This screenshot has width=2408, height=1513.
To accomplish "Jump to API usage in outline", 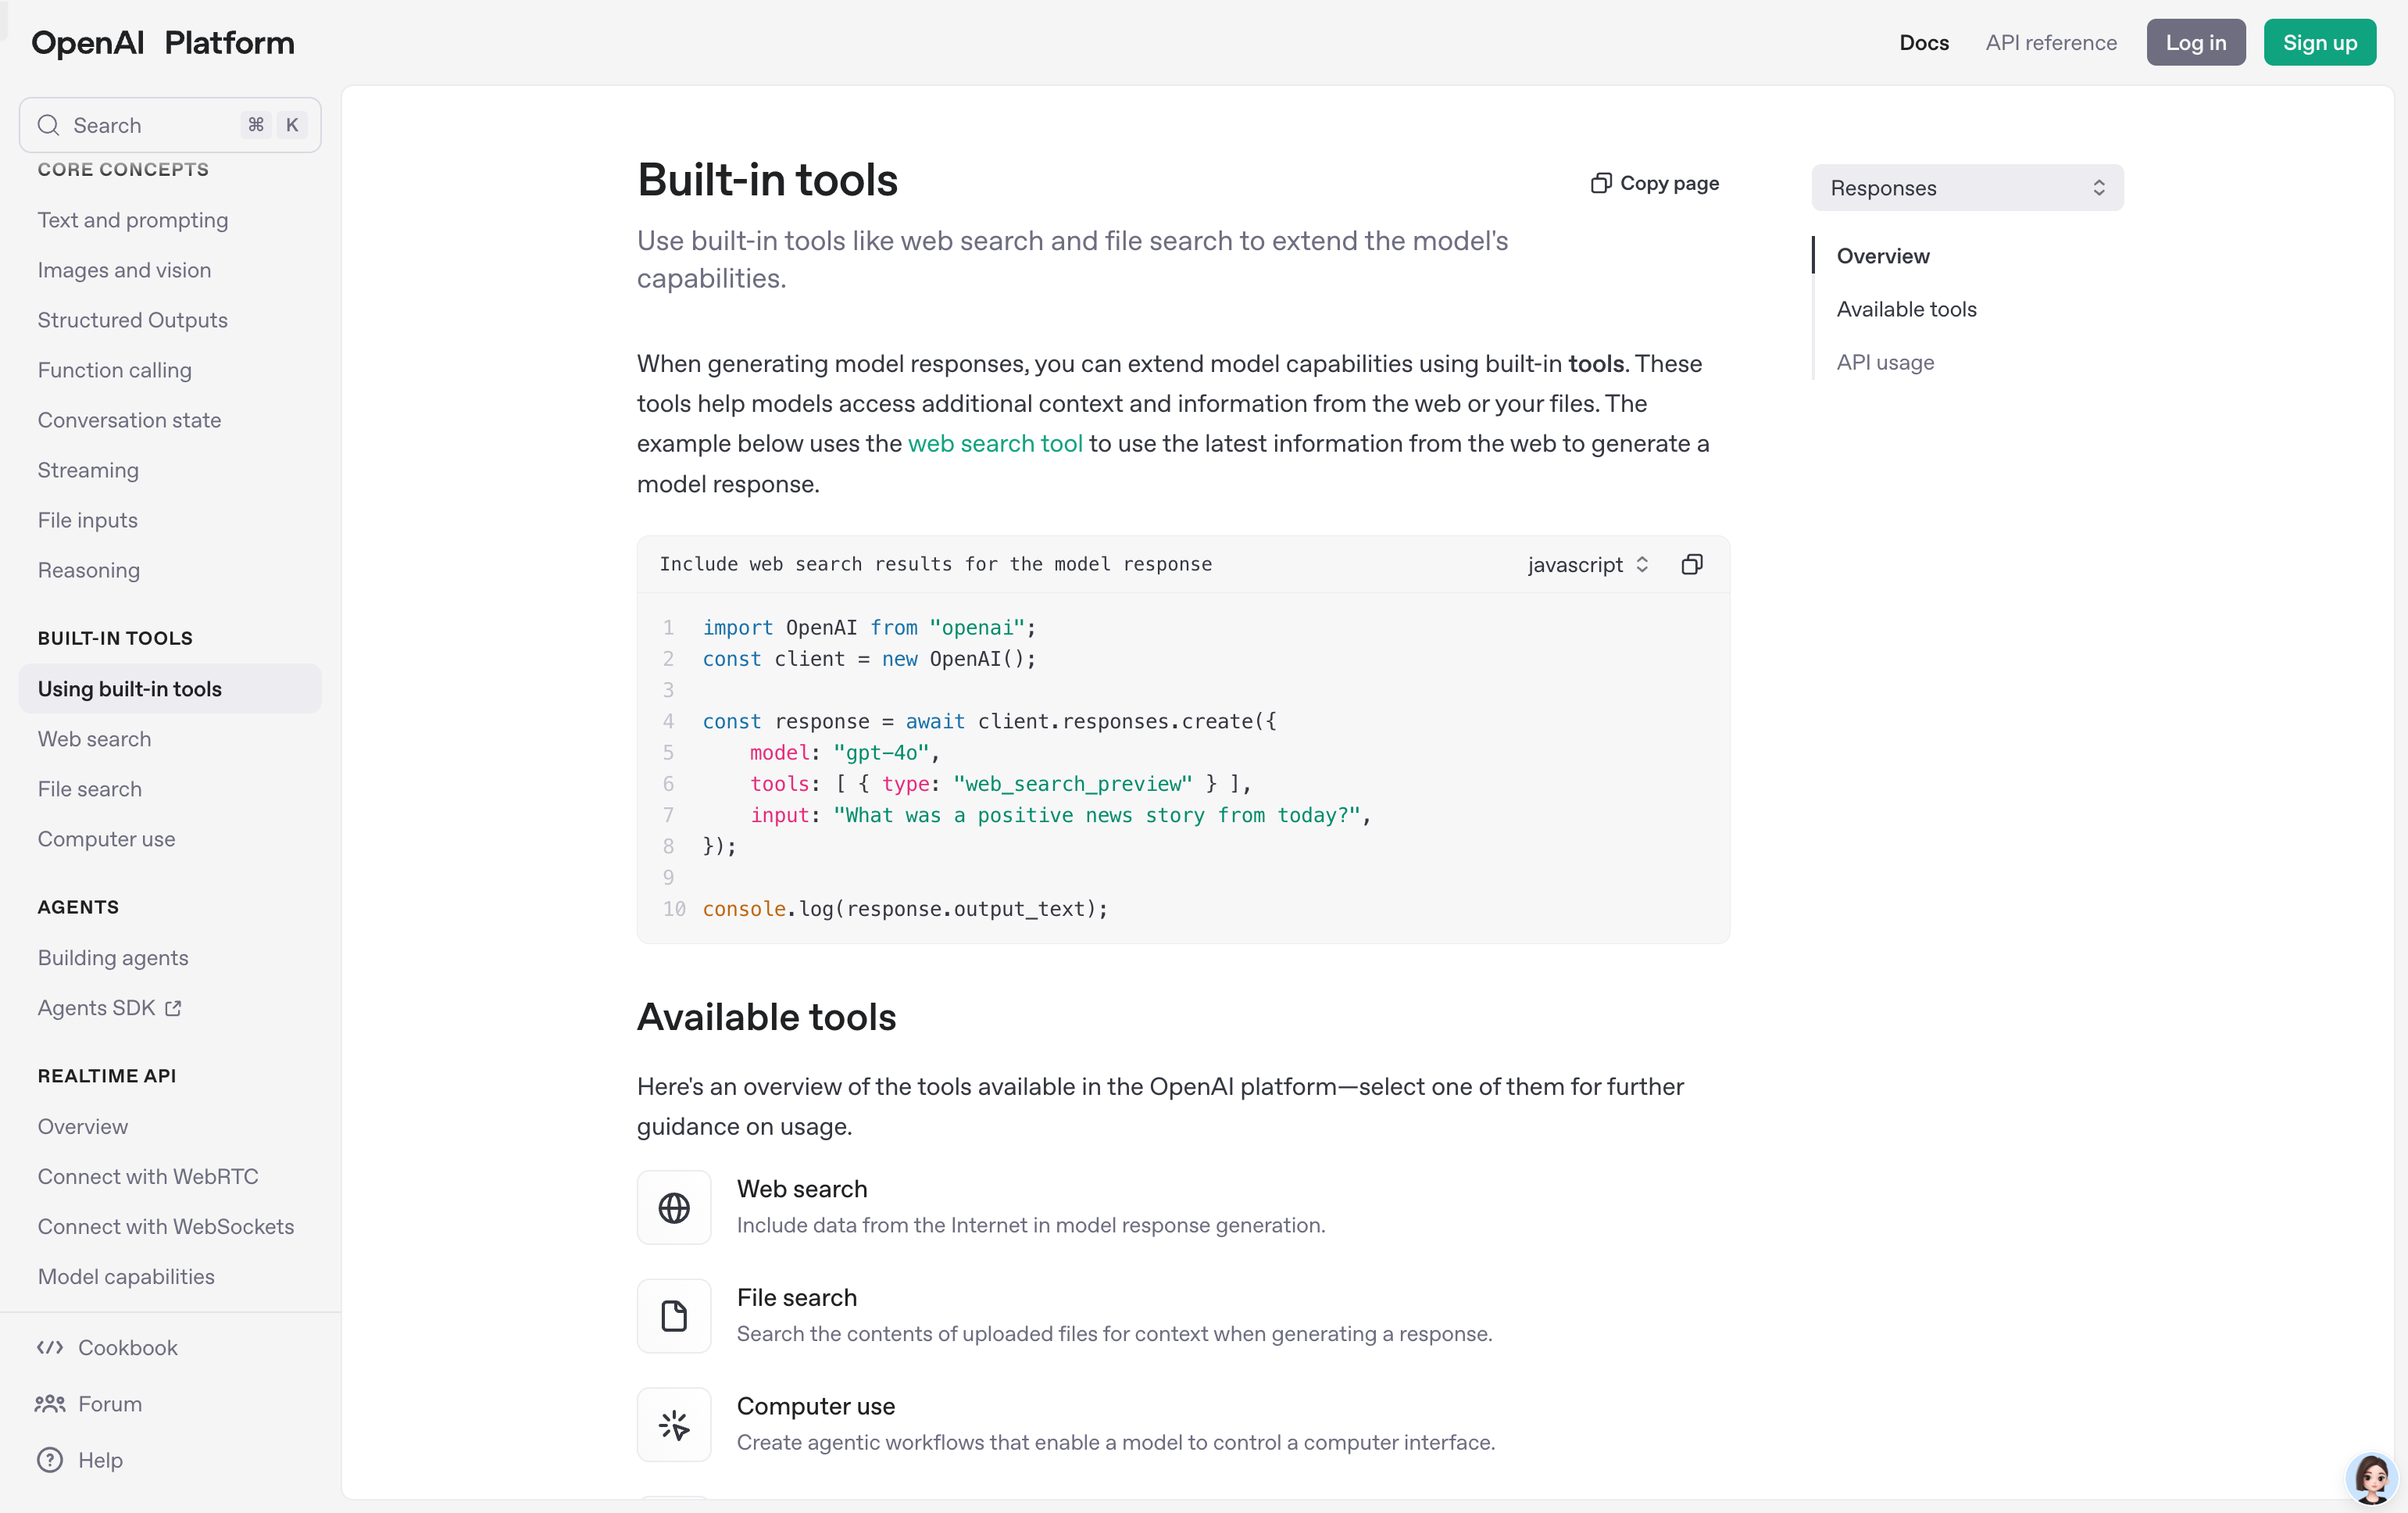I will (1885, 362).
